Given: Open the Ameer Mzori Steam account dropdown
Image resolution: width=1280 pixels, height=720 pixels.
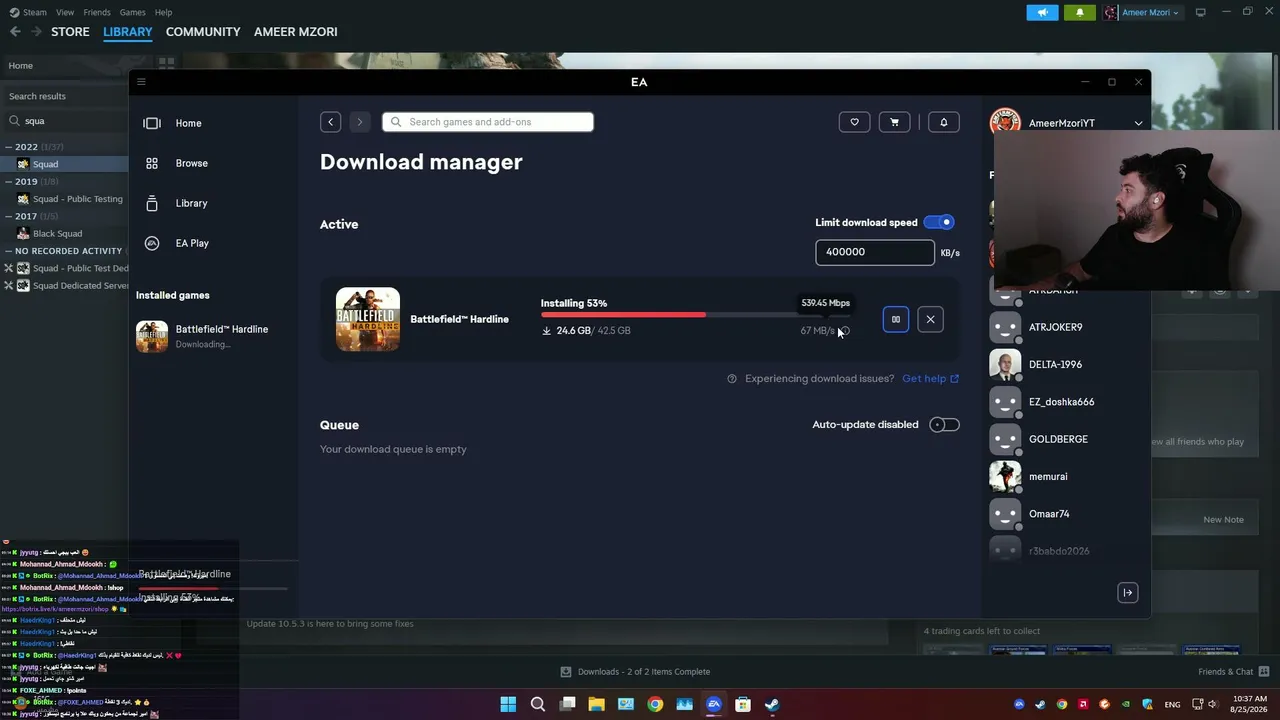Looking at the screenshot, I should pos(1141,13).
